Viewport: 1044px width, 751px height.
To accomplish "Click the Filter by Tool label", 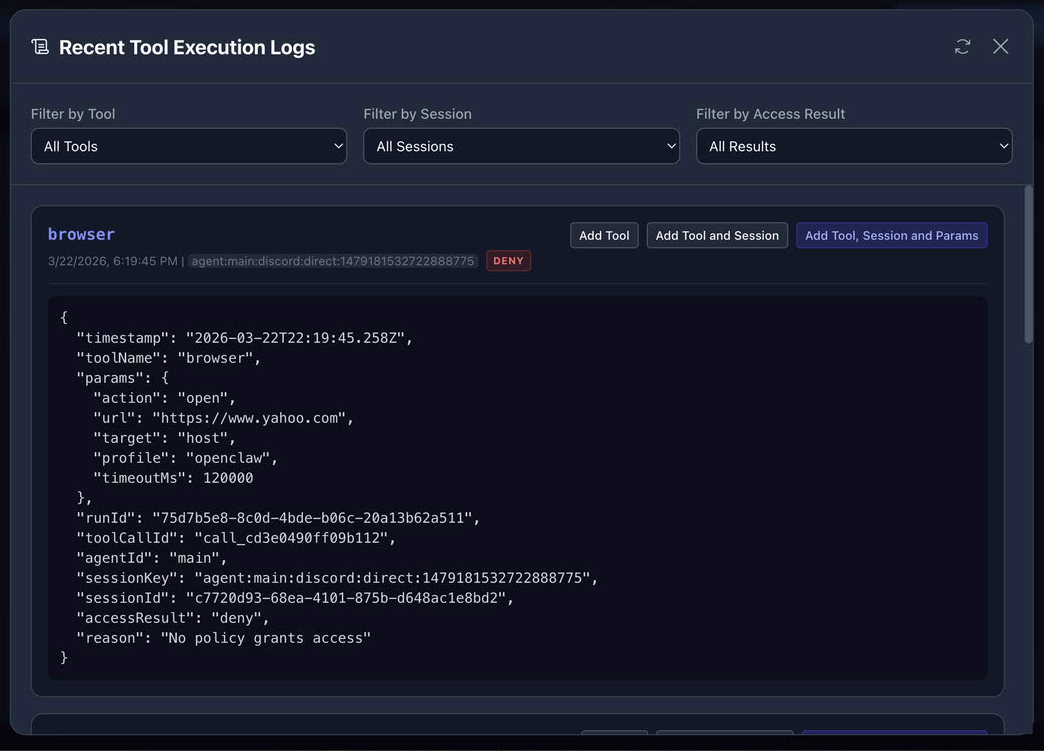I will 73,114.
